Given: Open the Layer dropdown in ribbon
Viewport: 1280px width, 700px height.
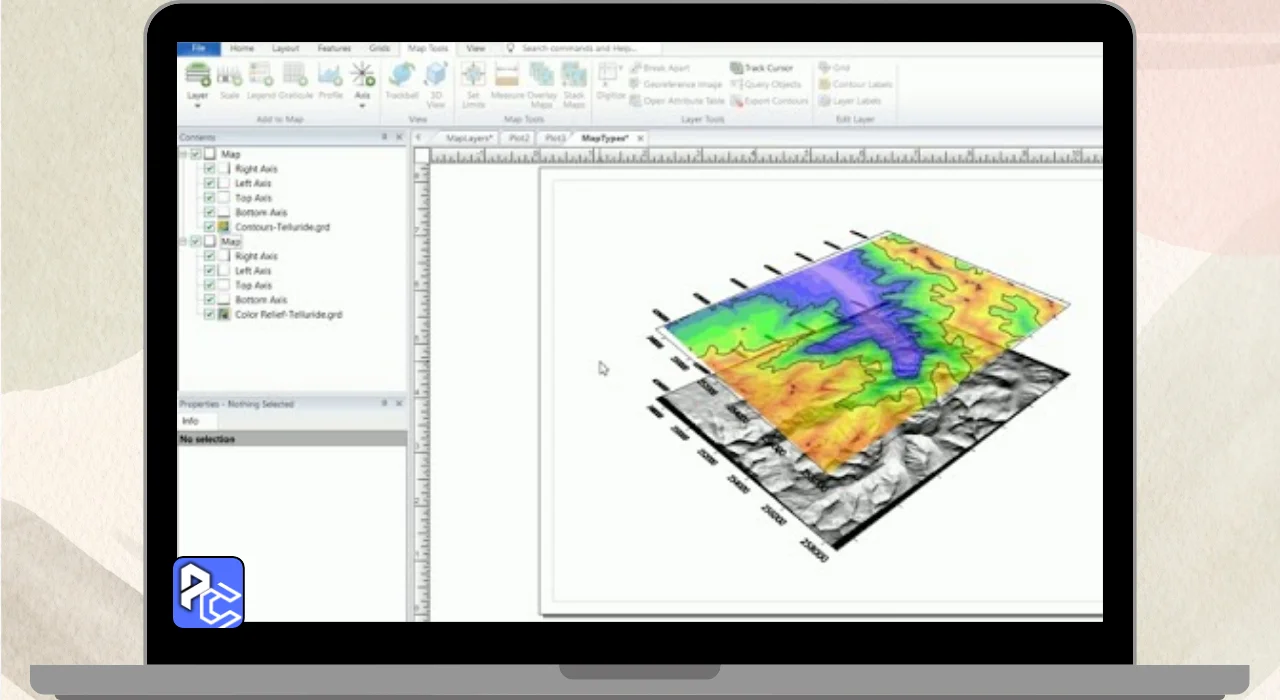Looking at the screenshot, I should click(x=197, y=103).
